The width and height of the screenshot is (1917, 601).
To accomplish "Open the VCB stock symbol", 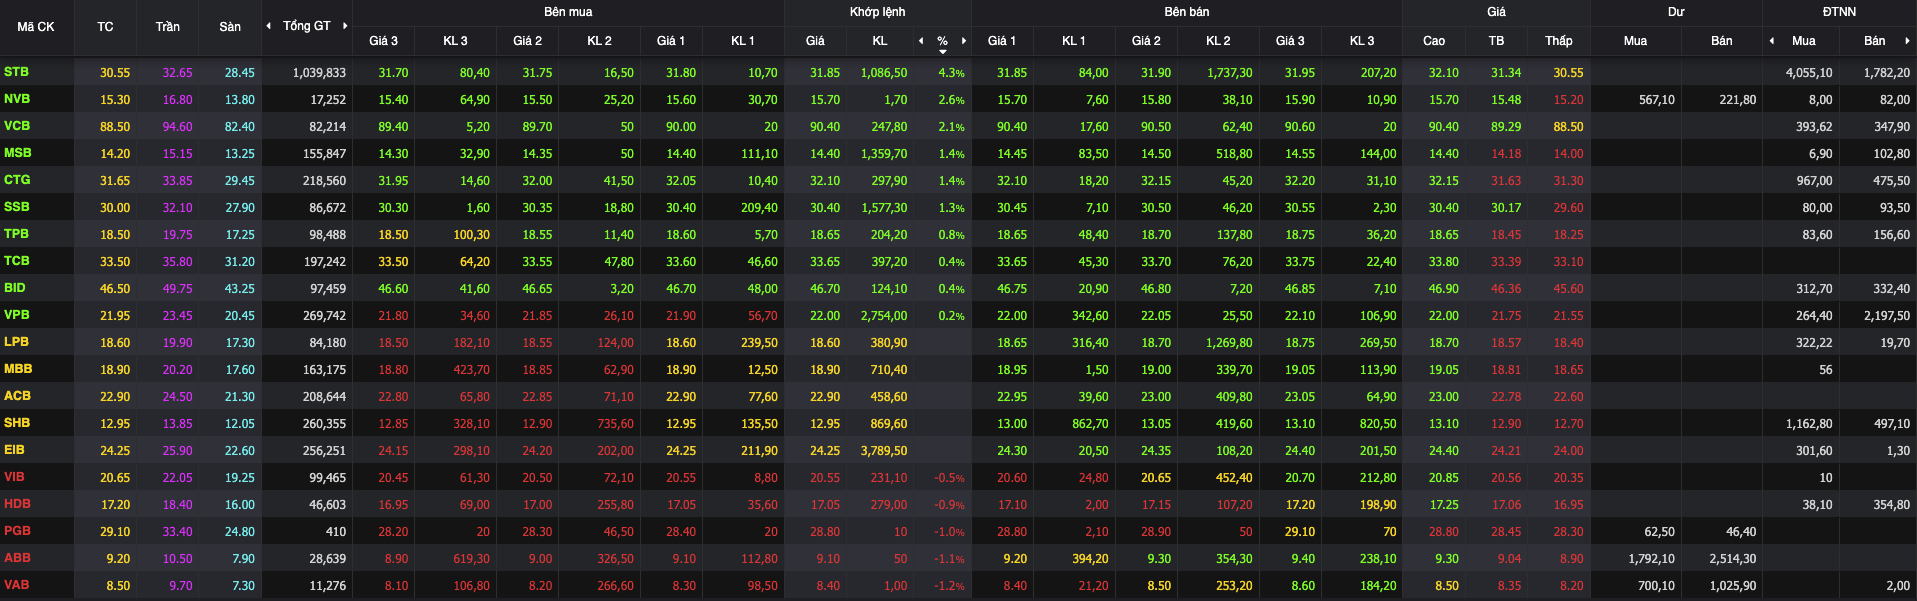I will 17,126.
